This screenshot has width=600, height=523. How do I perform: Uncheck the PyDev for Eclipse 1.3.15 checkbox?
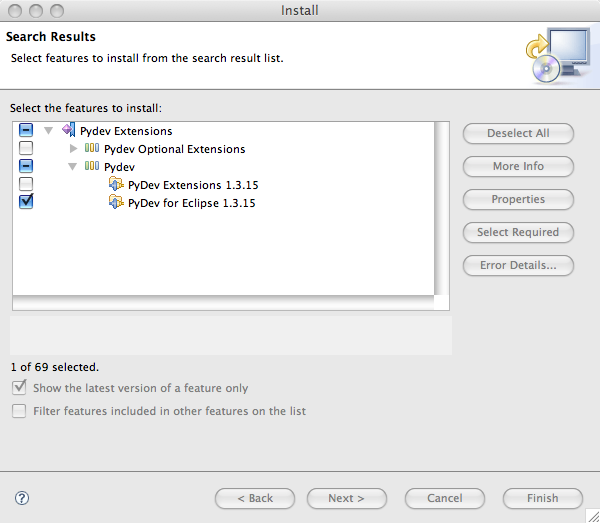point(26,202)
